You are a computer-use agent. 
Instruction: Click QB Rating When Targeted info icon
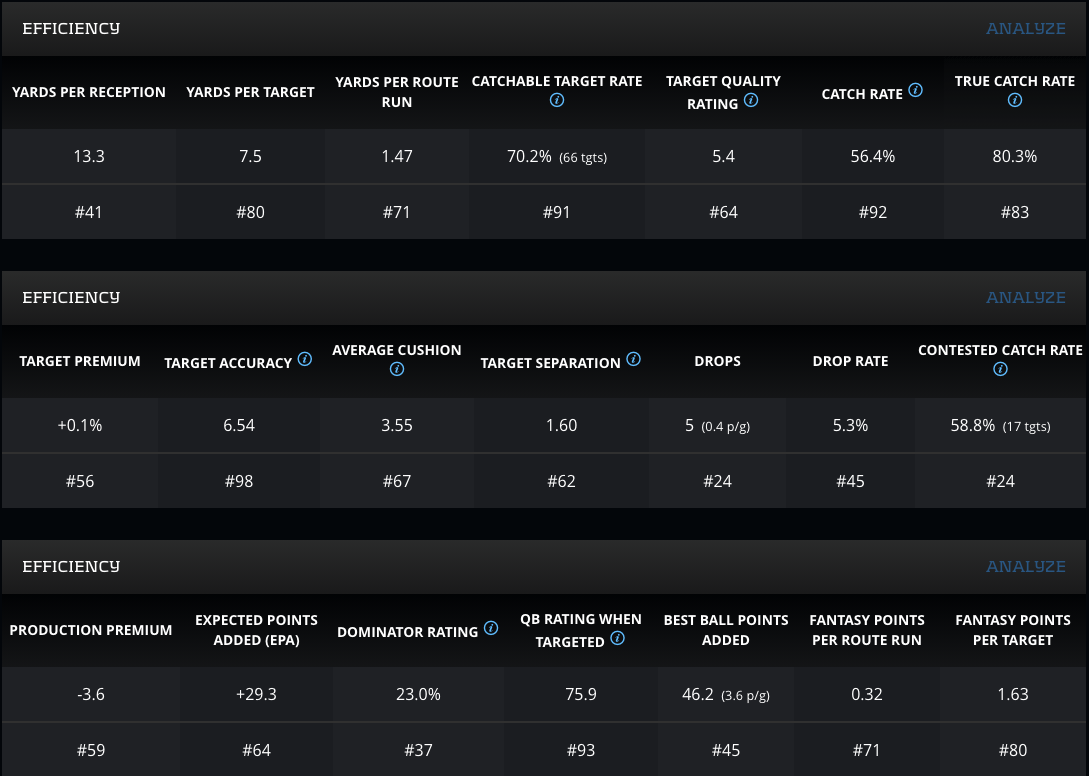[x=617, y=638]
